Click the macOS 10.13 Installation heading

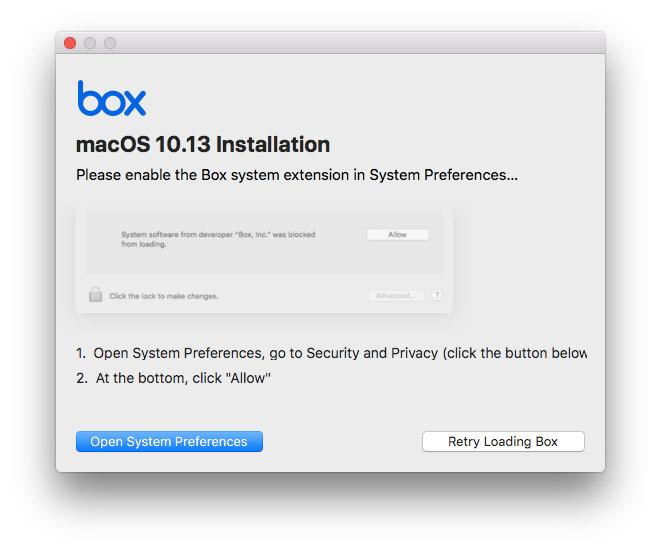tap(203, 144)
